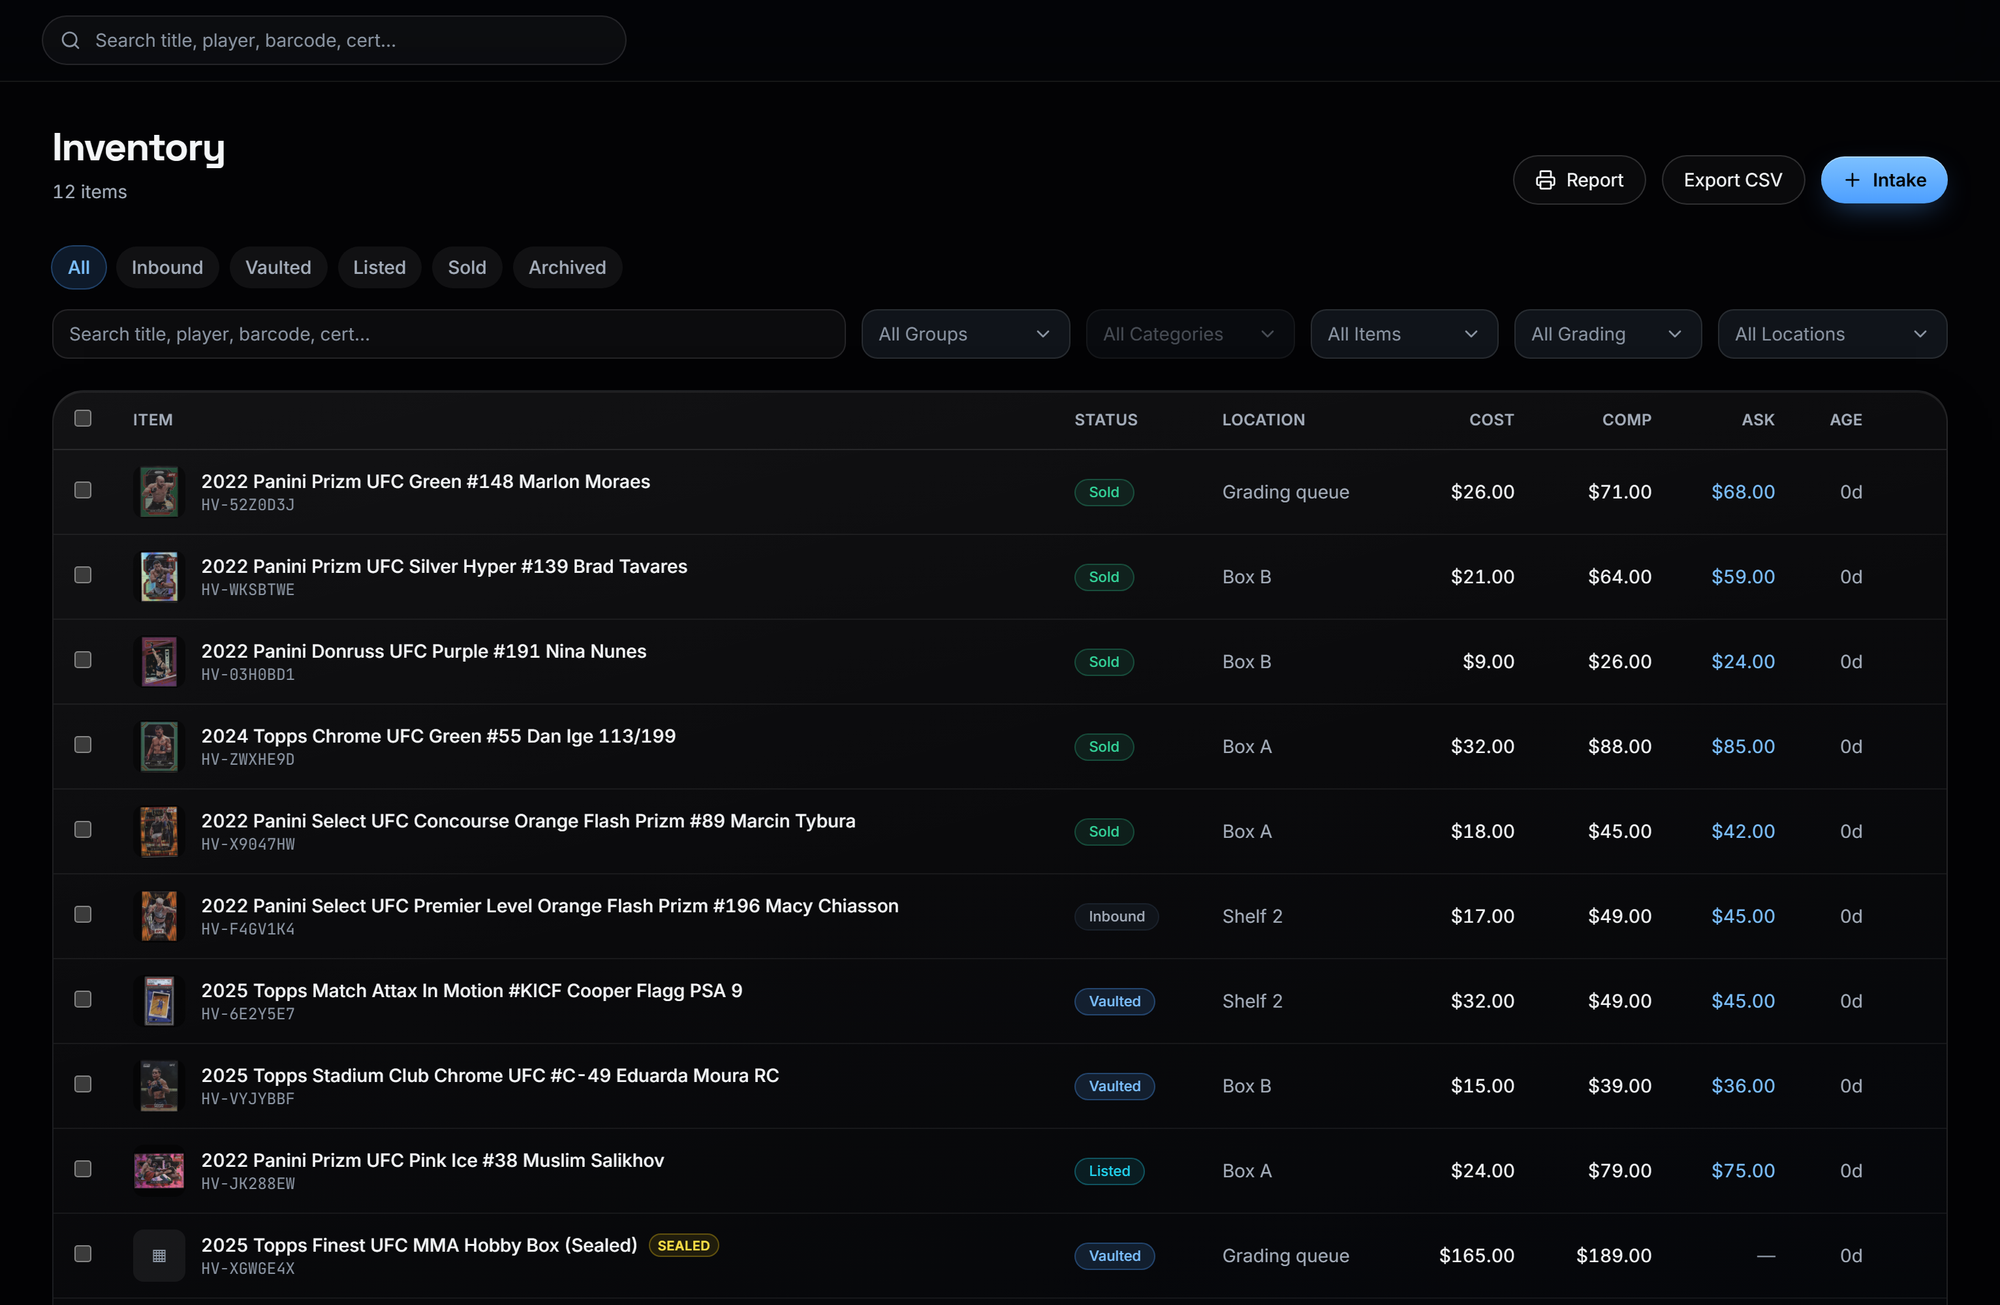Click the $165.00 cost value
Image resolution: width=2000 pixels, height=1305 pixels.
tap(1476, 1256)
